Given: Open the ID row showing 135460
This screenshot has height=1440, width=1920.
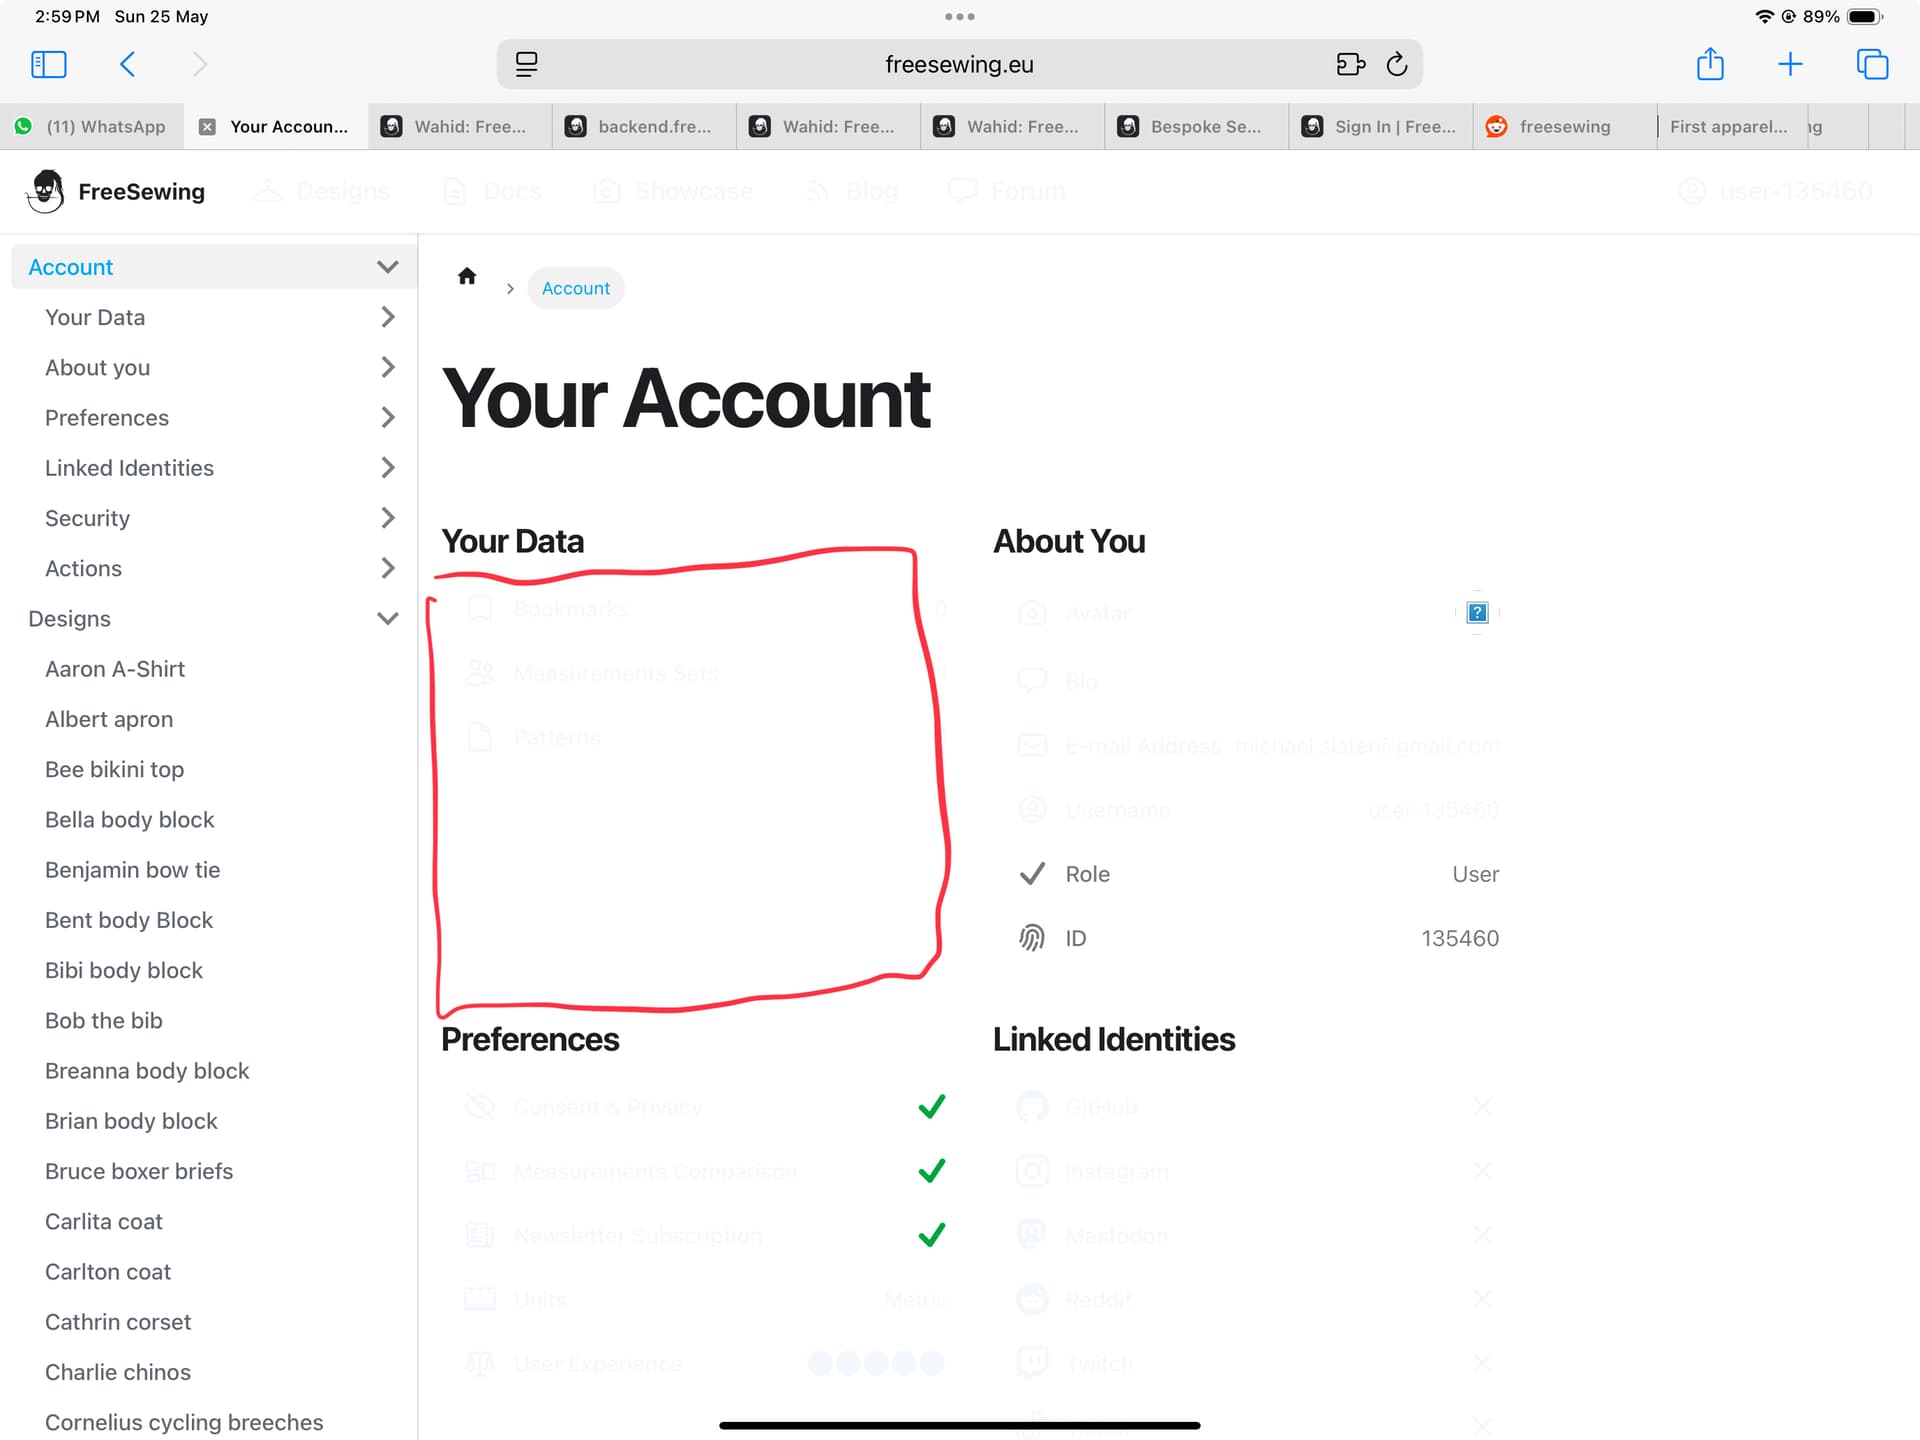Looking at the screenshot, I should click(1258, 938).
